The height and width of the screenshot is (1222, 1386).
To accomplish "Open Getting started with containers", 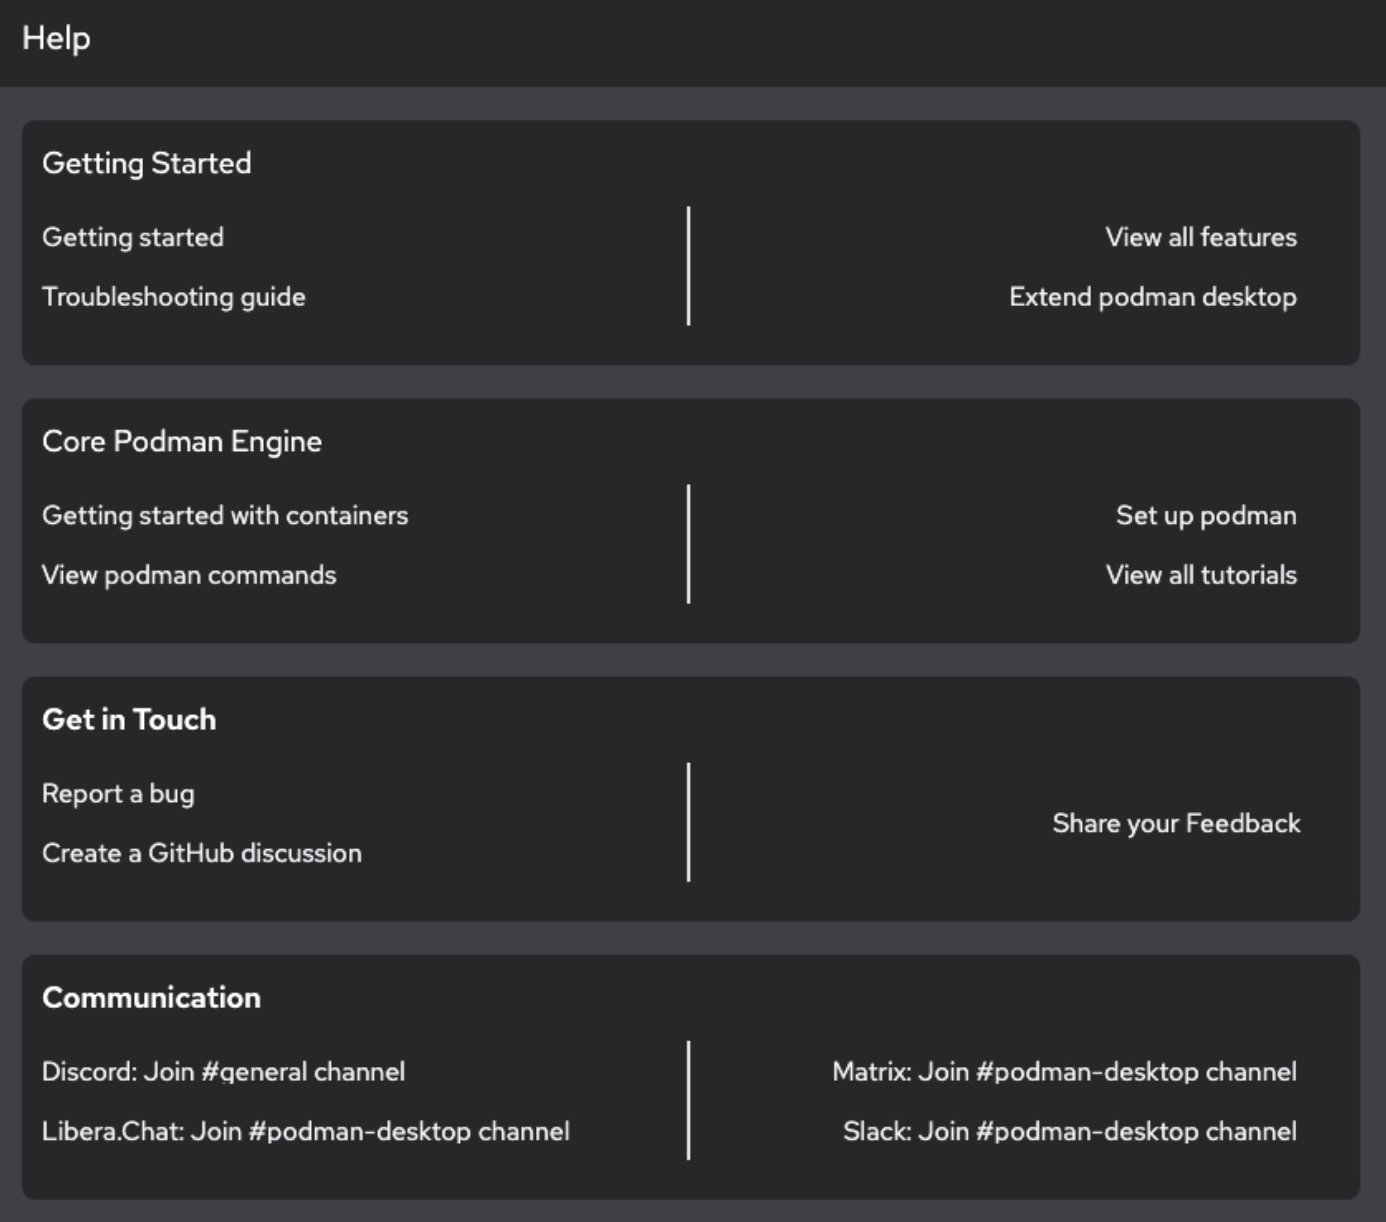I will [x=225, y=515].
